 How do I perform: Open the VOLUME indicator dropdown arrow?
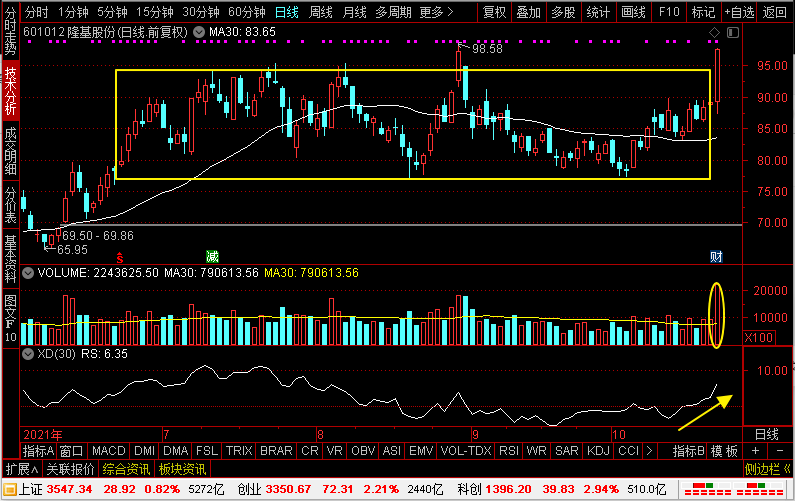click(27, 271)
